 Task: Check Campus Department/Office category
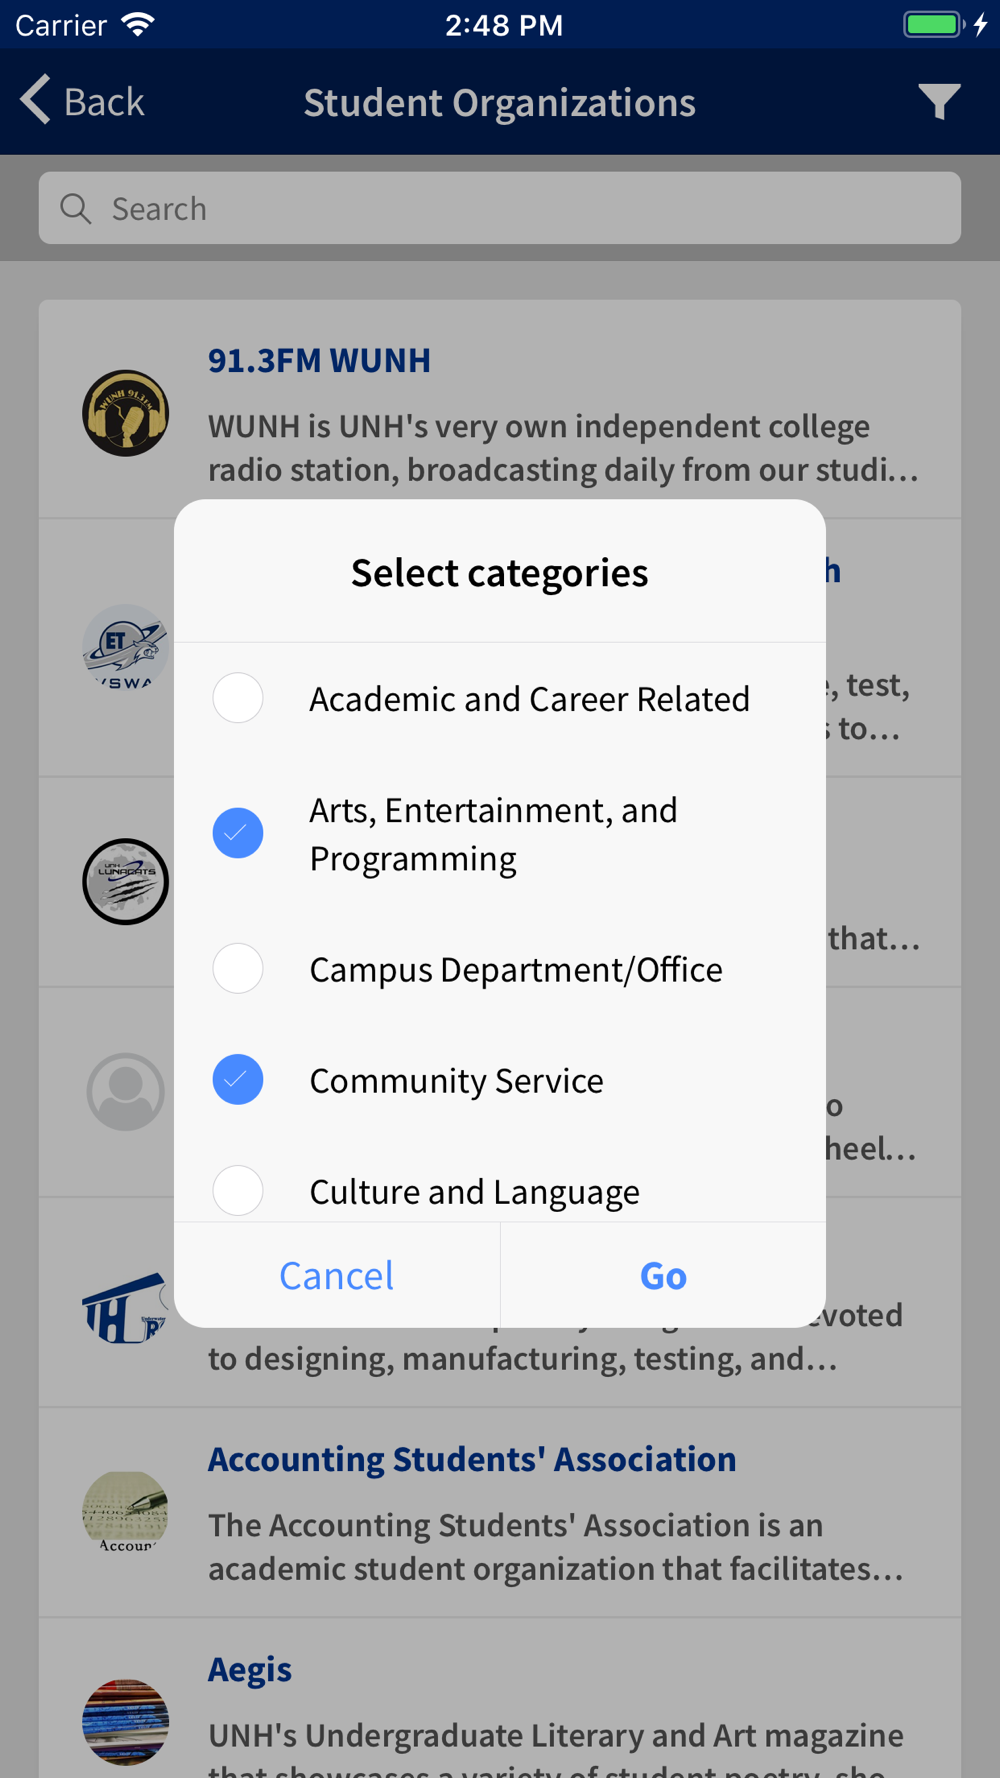point(238,968)
